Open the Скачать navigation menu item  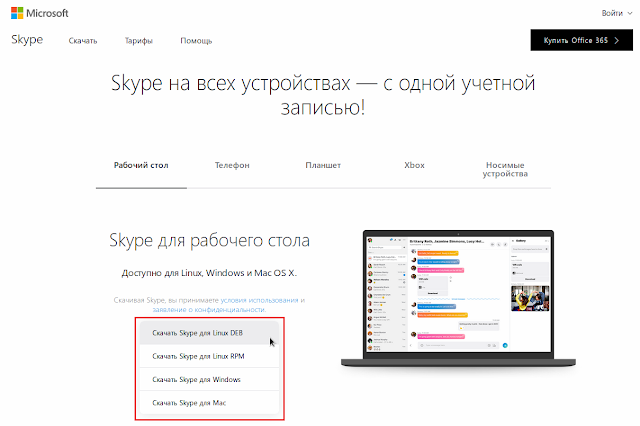pos(83,41)
